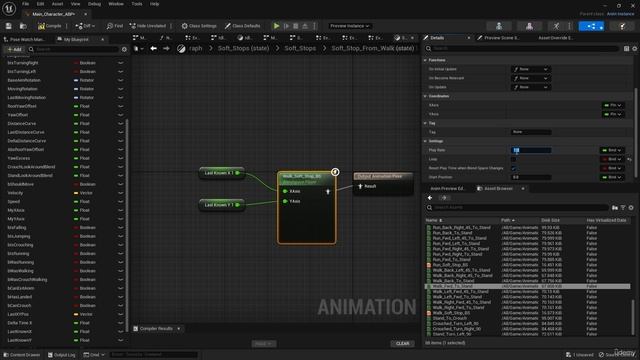Screen dimensions: 640x360
Task: Collapse the Settings section
Action: pos(425,141)
